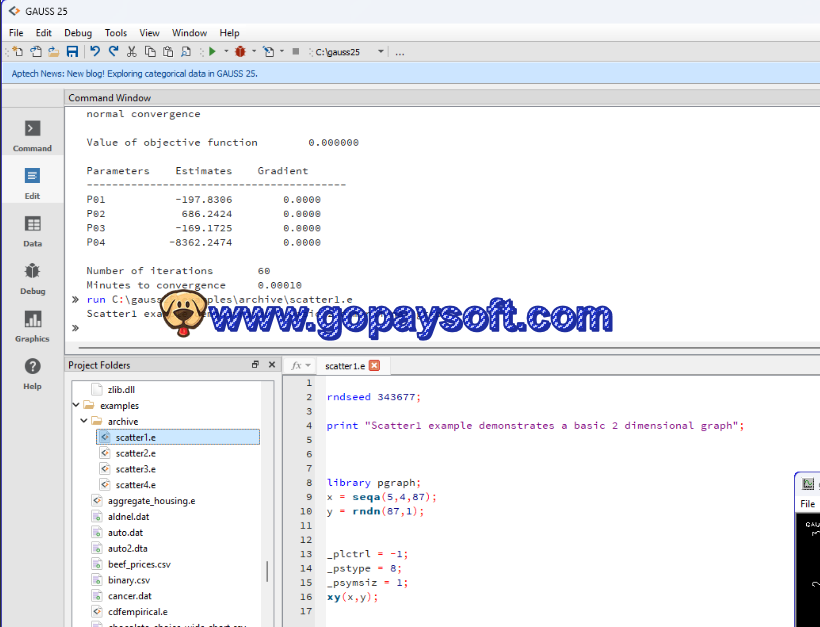
Task: Close the scatter1.e editor tab
Action: click(375, 366)
